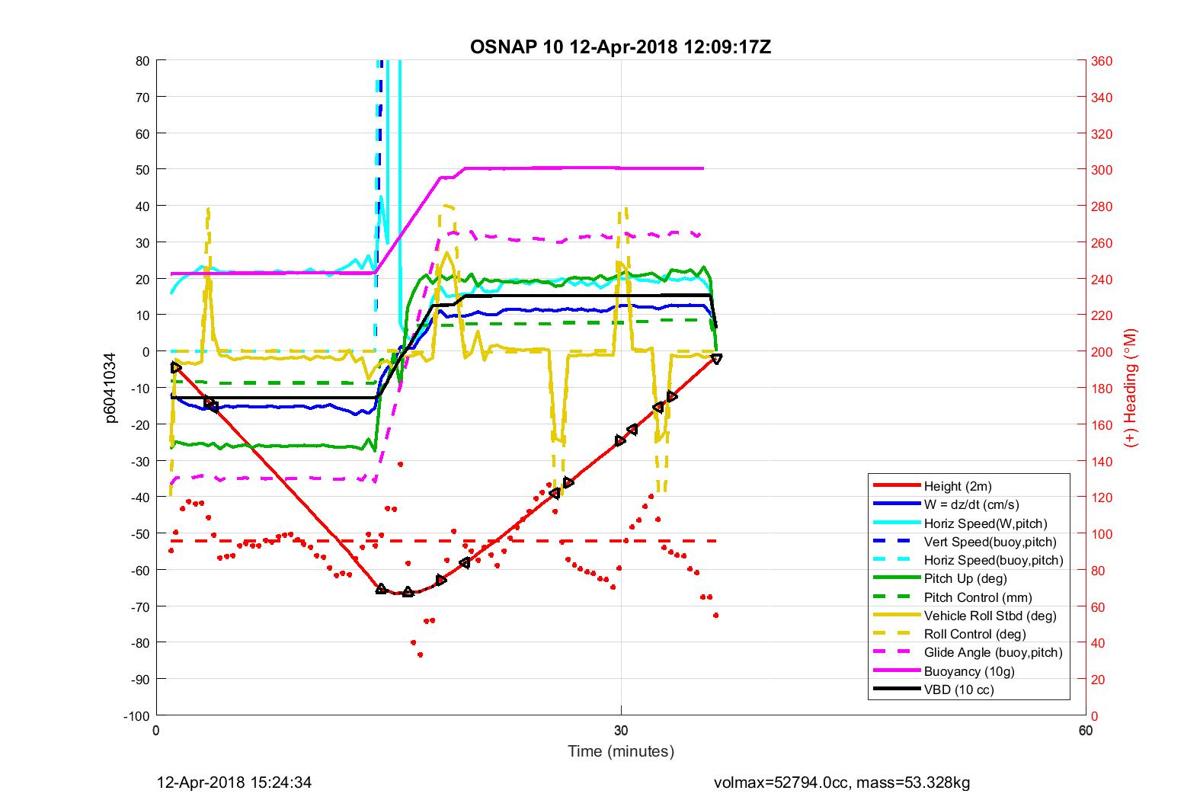Click the -100 tick label on depth axis

tap(137, 716)
